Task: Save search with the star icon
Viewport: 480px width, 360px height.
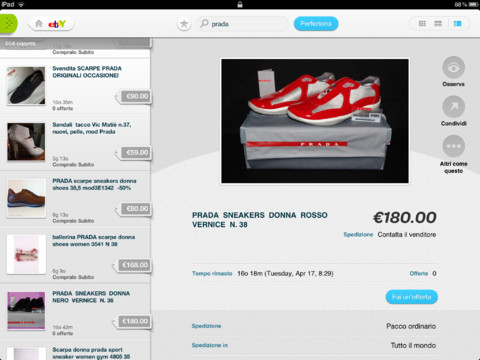Action: tap(184, 24)
